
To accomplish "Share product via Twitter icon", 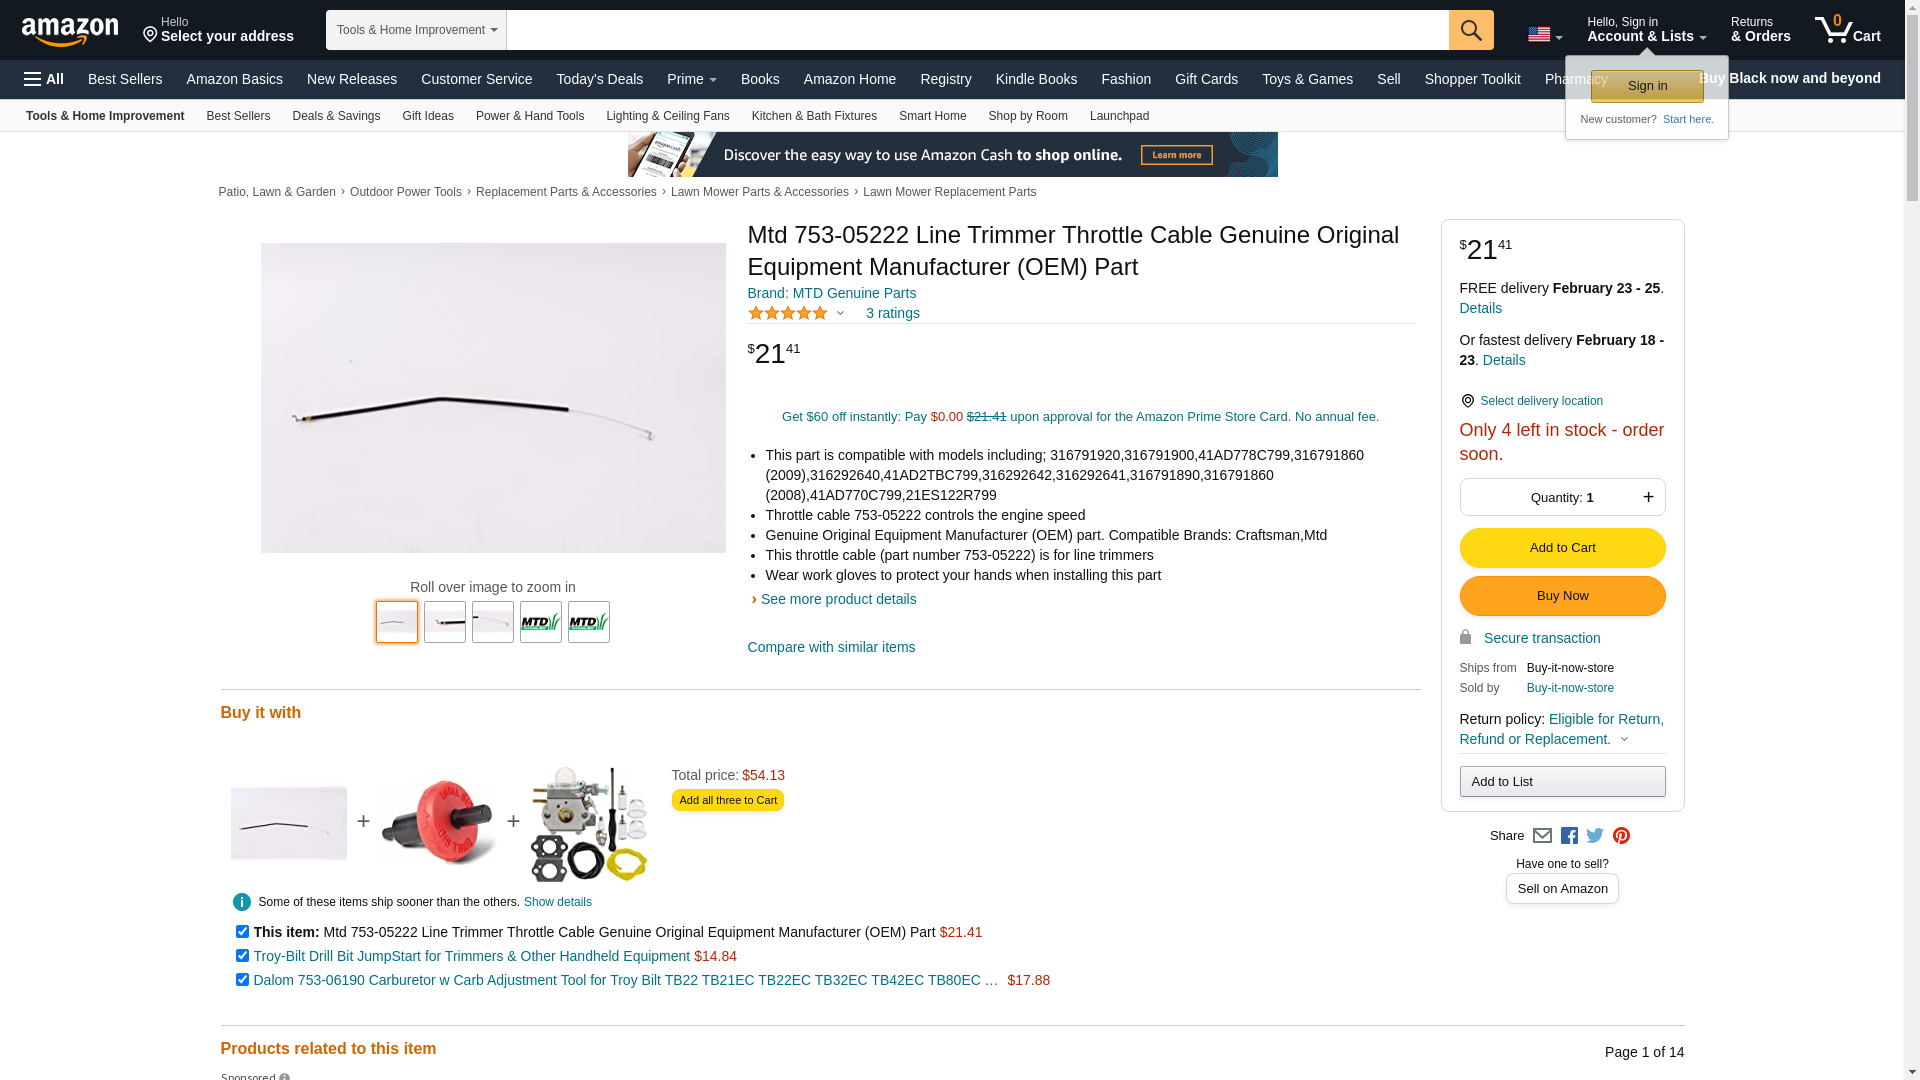I will click(1595, 836).
